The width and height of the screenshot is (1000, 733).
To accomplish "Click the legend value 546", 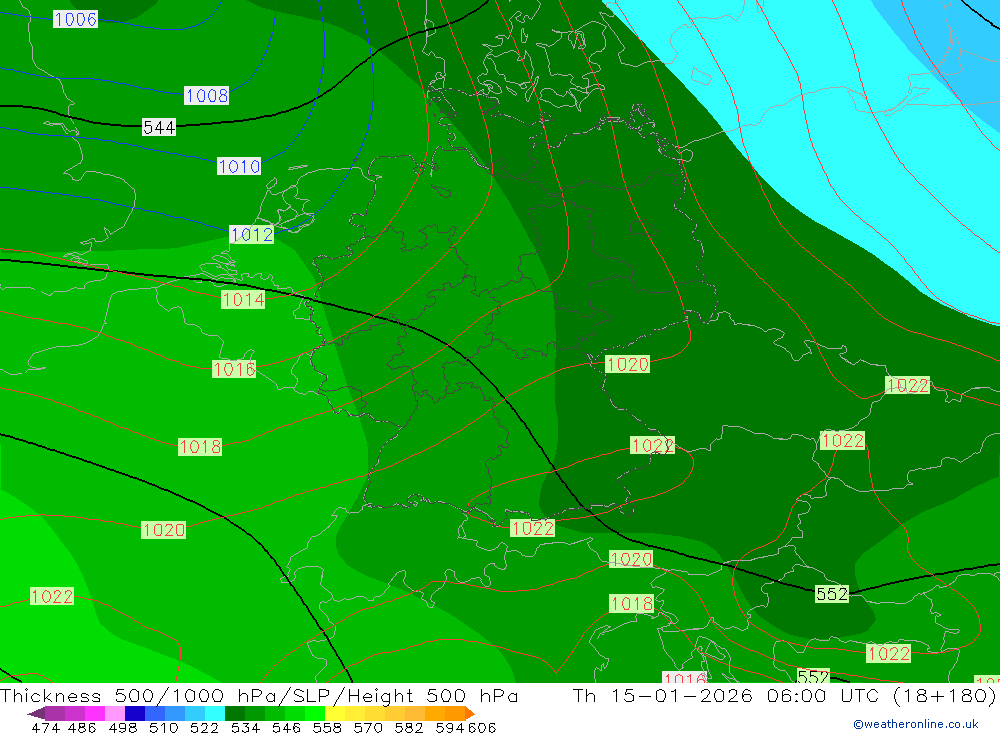I will (x=286, y=727).
